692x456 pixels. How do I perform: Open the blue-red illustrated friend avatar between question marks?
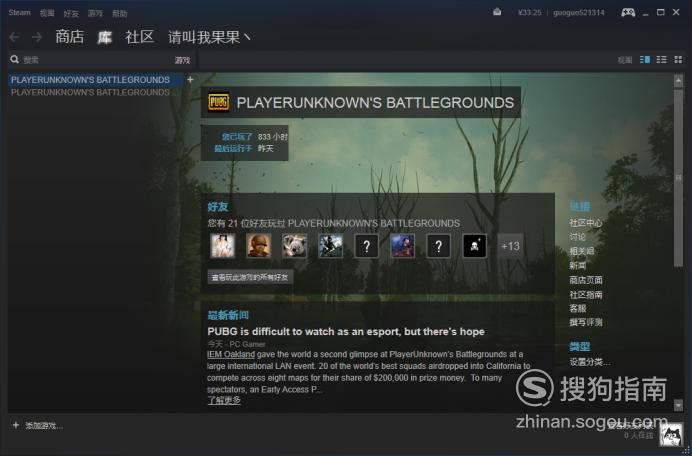click(402, 246)
